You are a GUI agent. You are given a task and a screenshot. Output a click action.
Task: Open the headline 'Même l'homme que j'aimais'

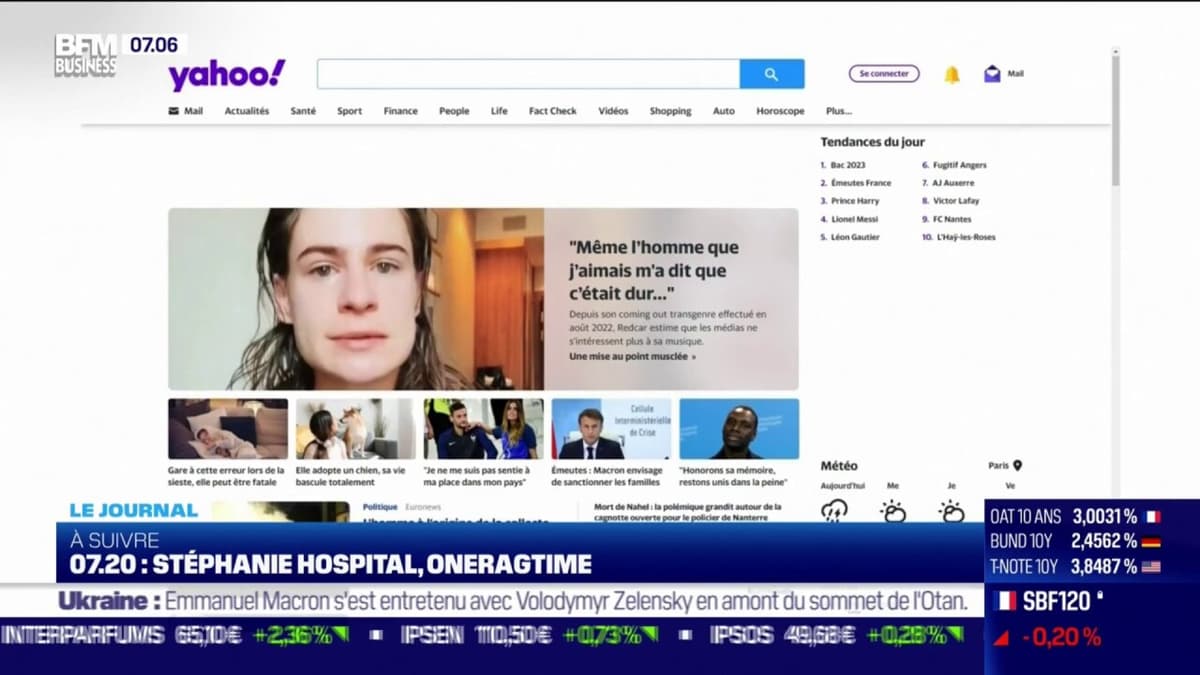click(654, 270)
